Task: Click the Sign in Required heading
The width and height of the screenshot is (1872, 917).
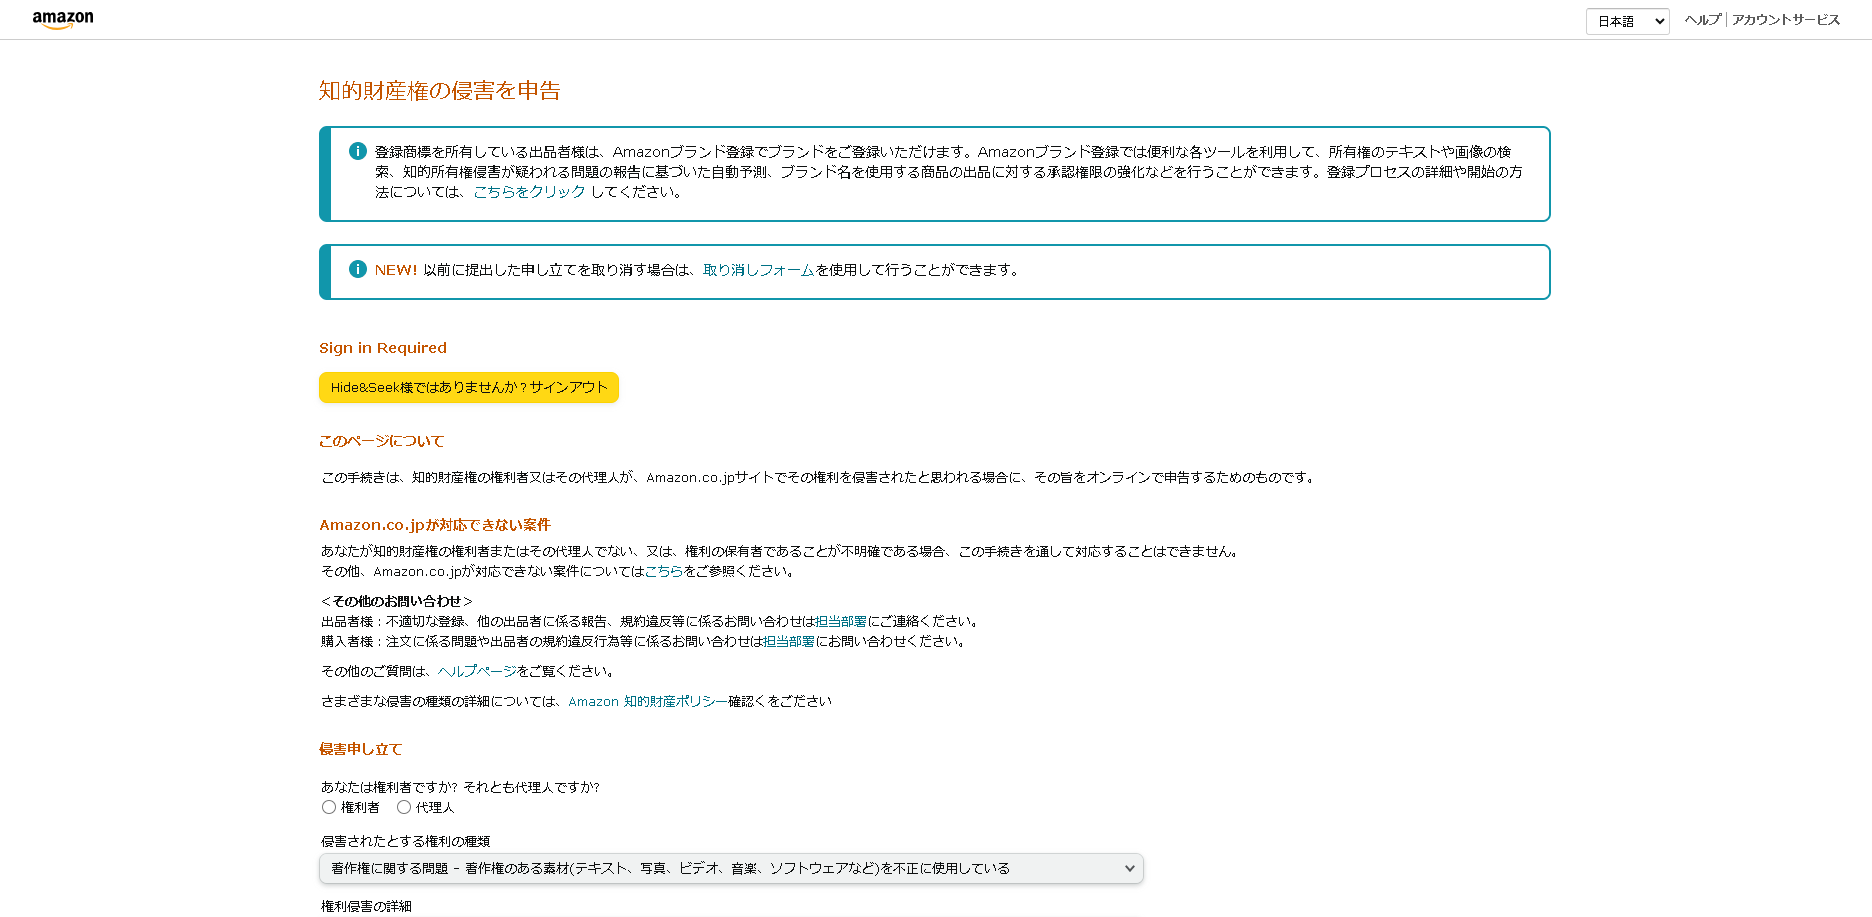Action: pos(383,348)
